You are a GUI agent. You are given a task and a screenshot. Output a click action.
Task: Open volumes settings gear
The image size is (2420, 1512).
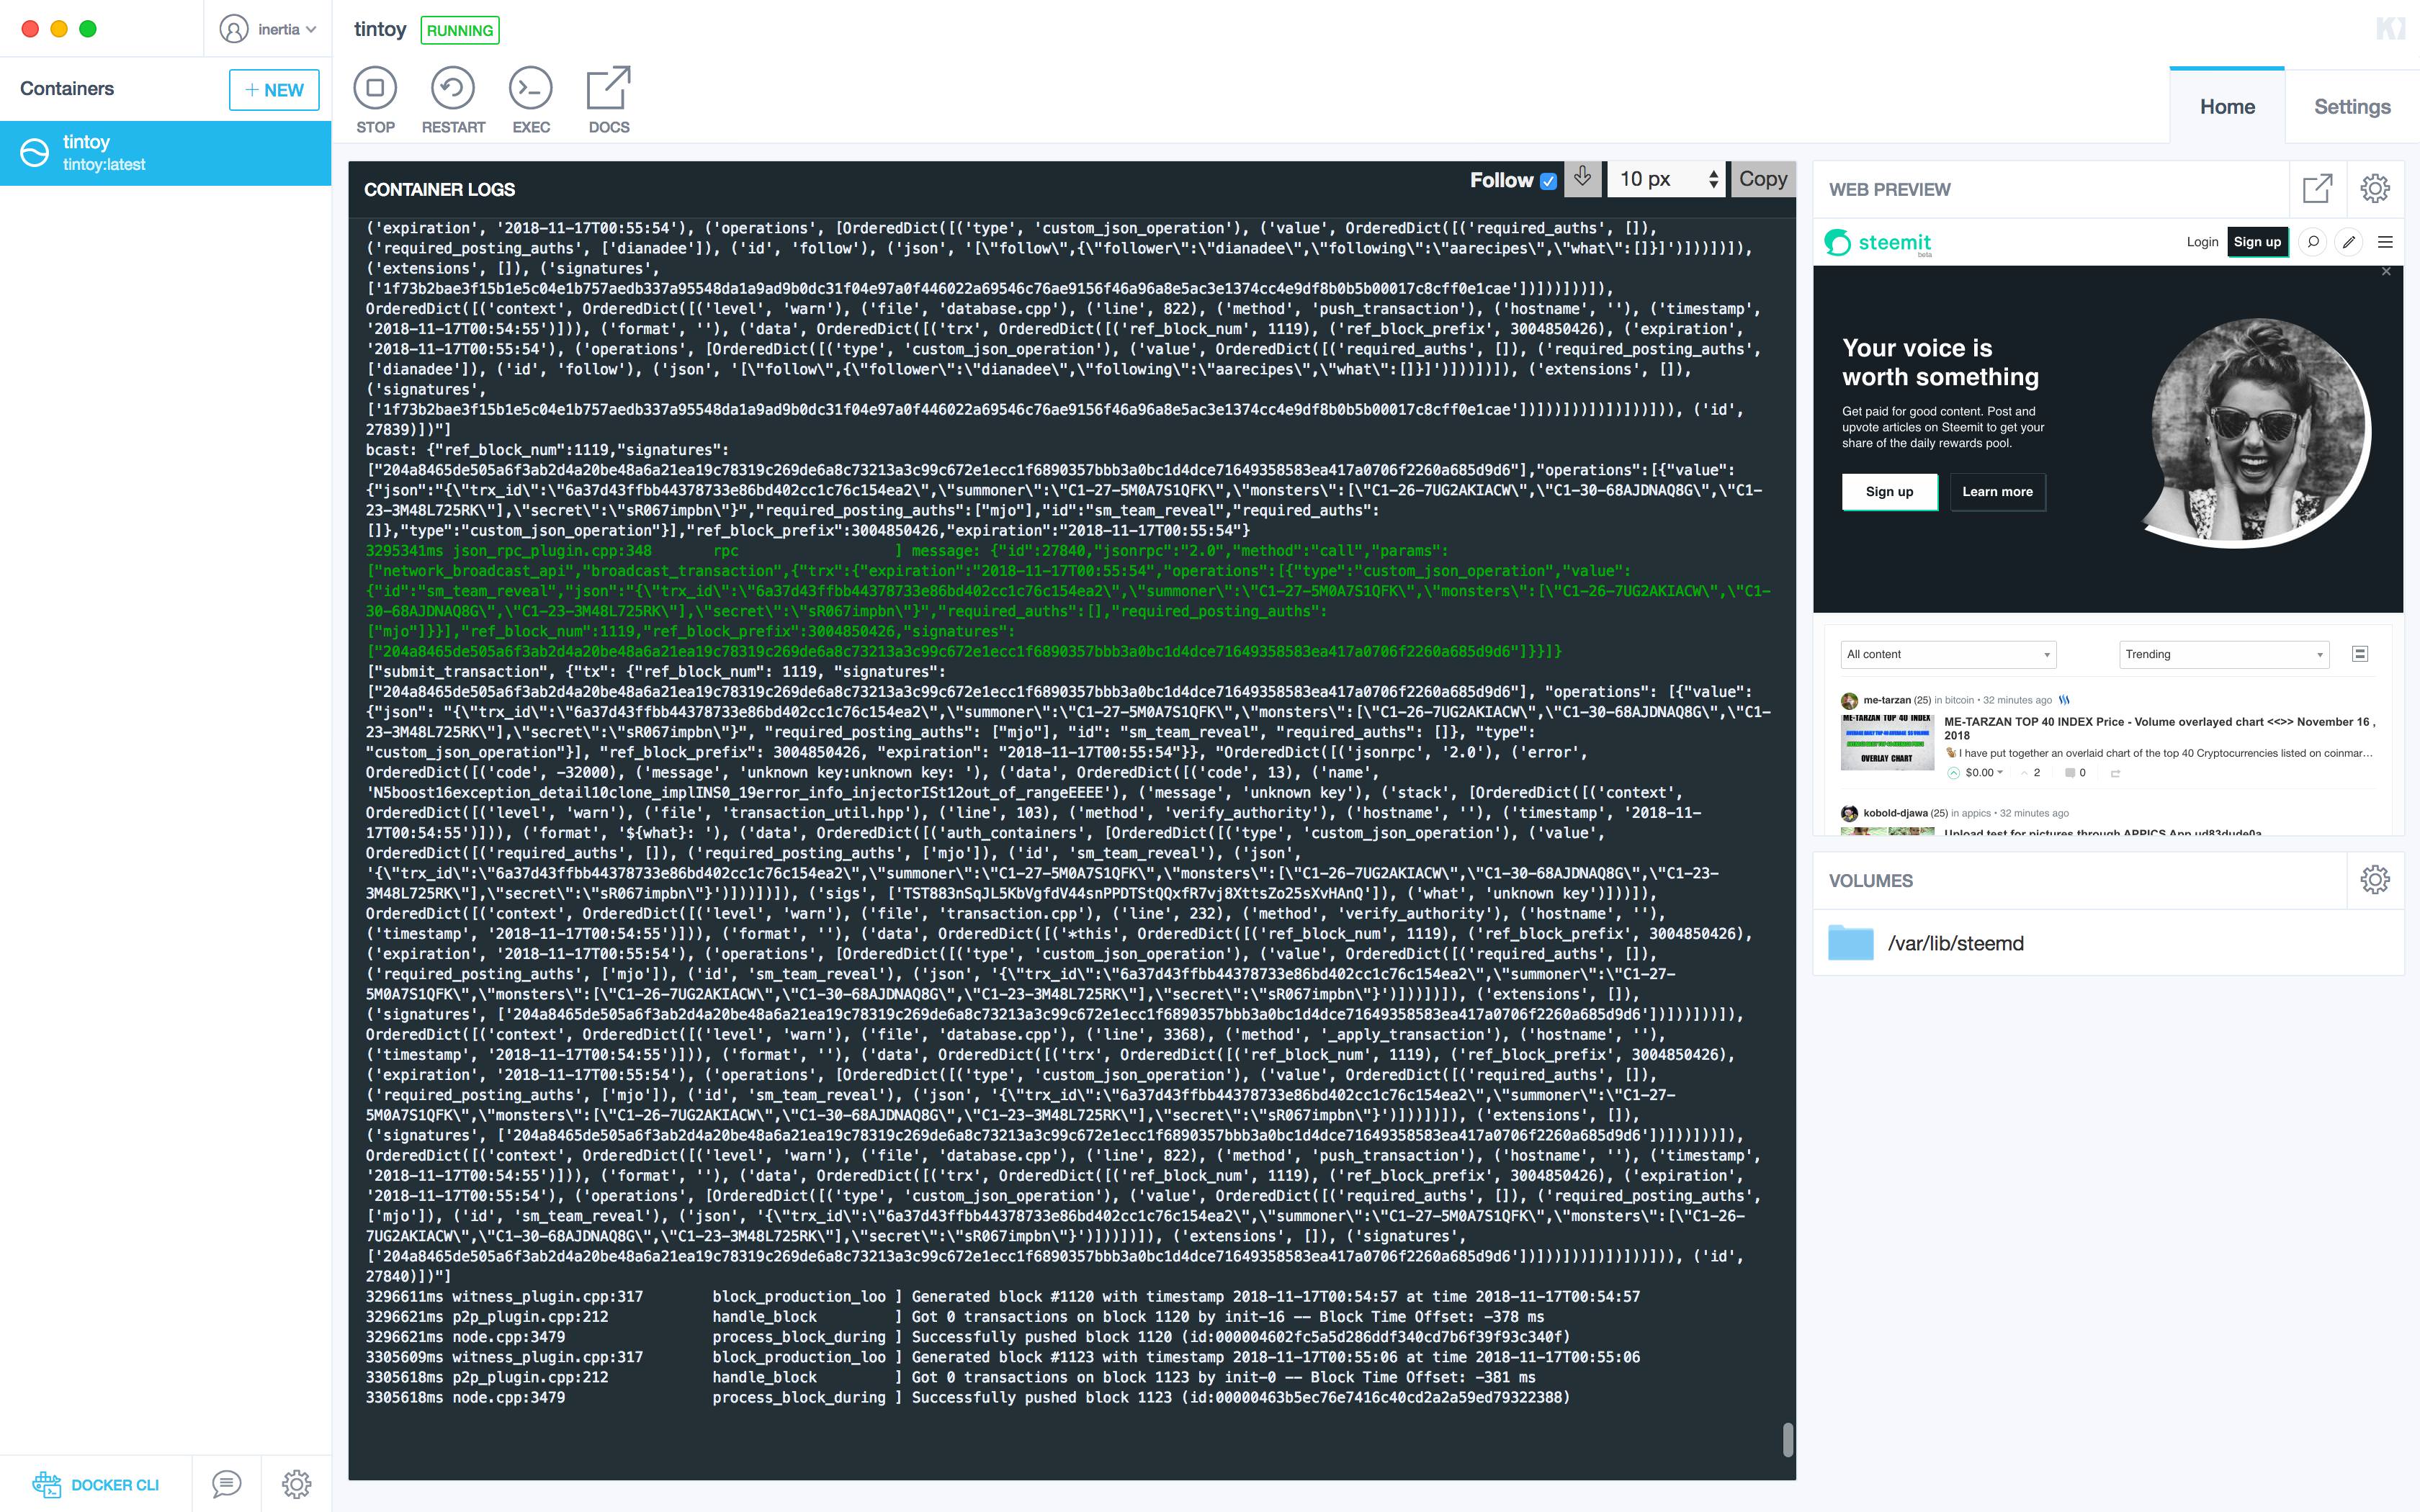tap(2375, 880)
